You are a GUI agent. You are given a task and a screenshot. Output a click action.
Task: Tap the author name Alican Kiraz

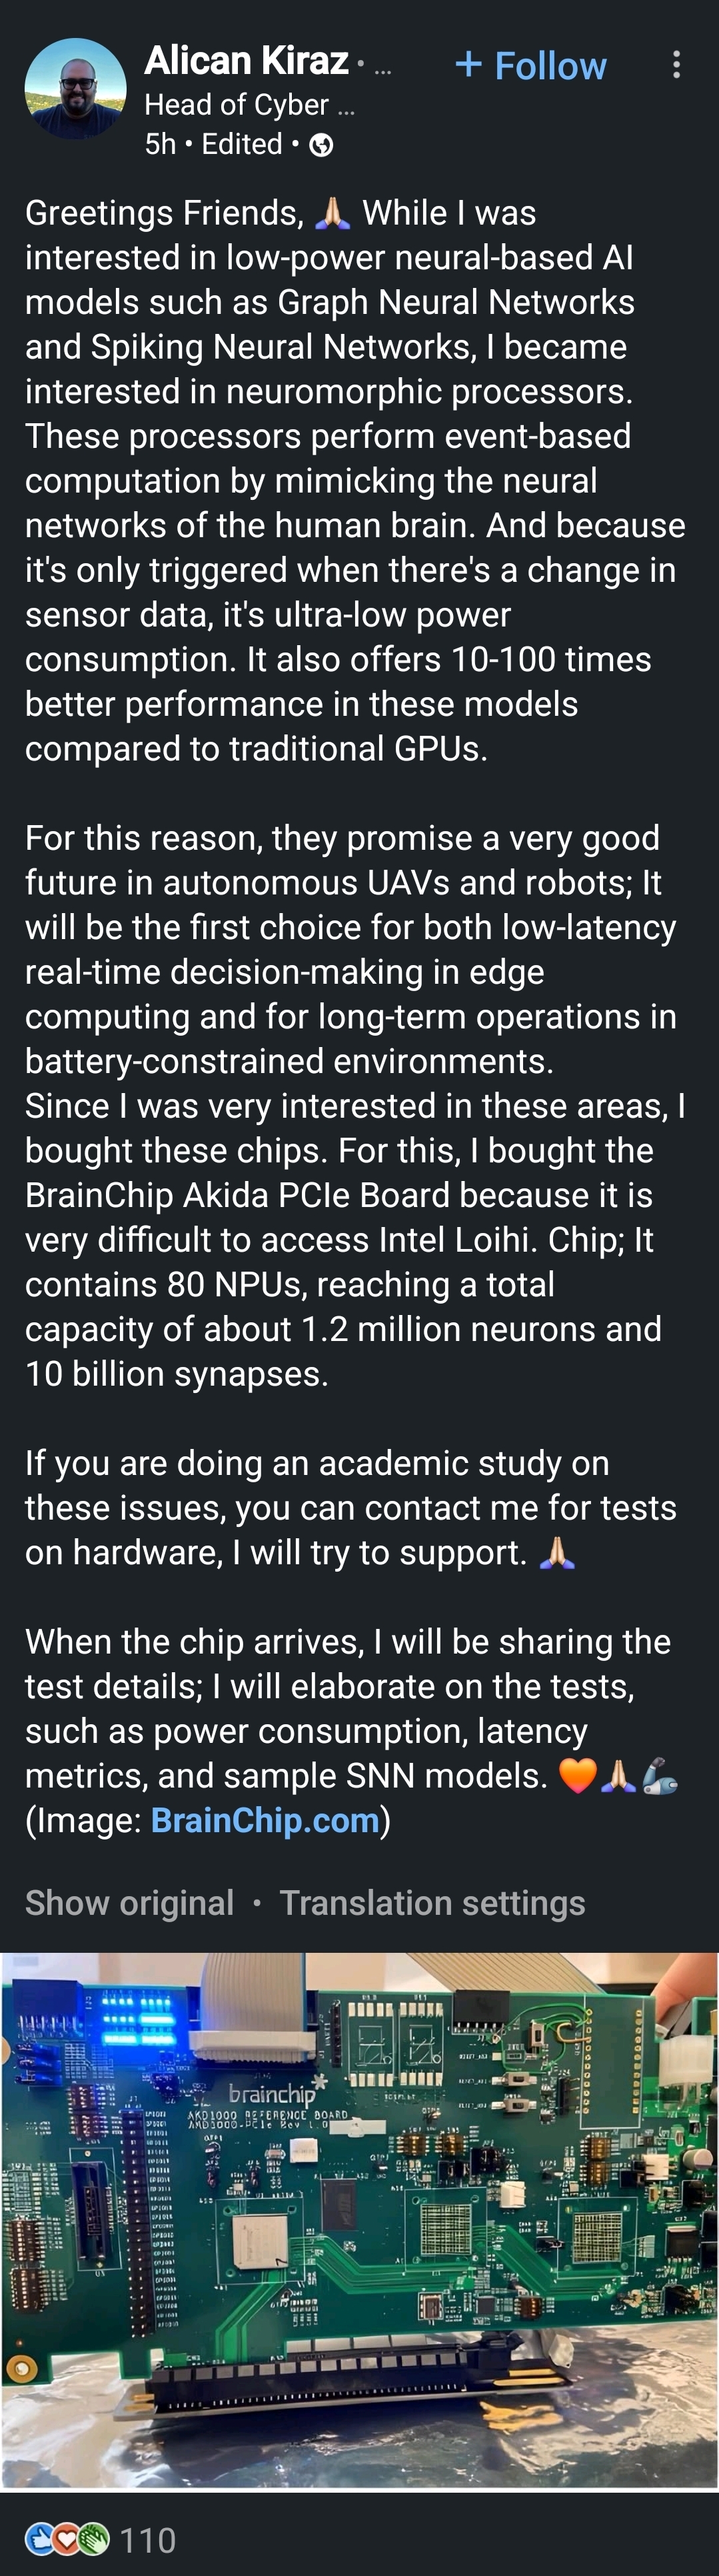[x=246, y=61]
